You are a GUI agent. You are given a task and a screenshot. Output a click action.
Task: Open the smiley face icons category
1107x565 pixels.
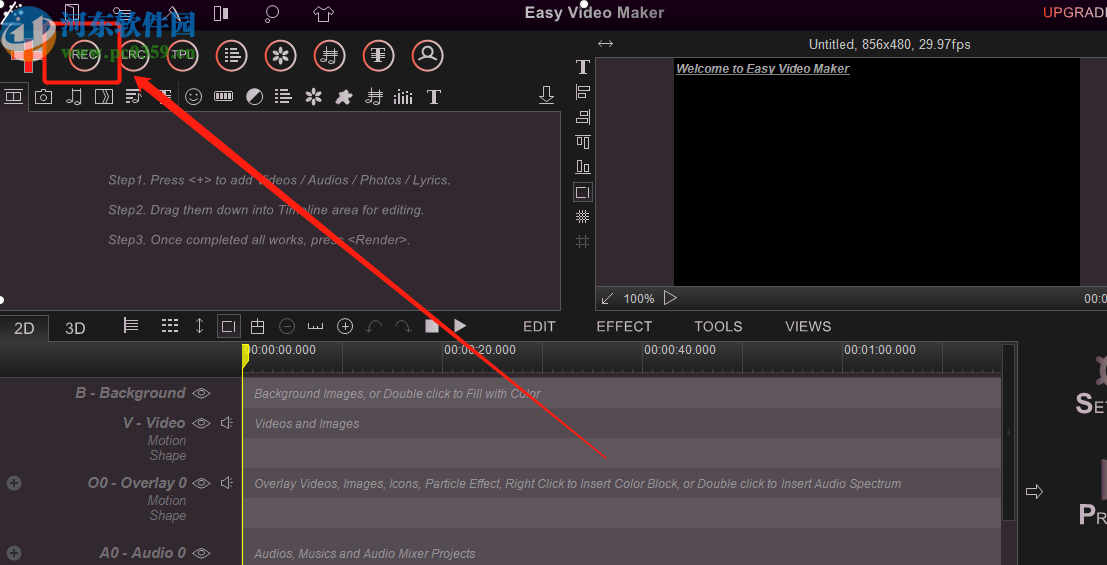pos(193,97)
